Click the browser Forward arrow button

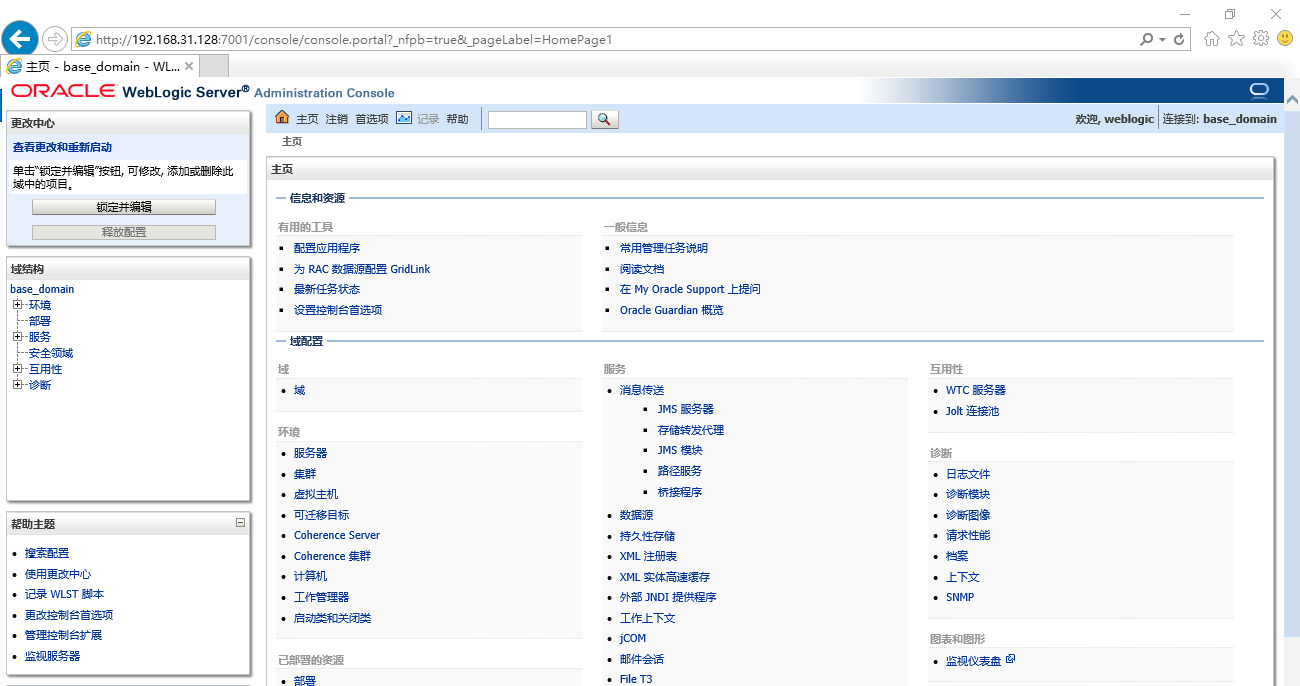tap(55, 39)
